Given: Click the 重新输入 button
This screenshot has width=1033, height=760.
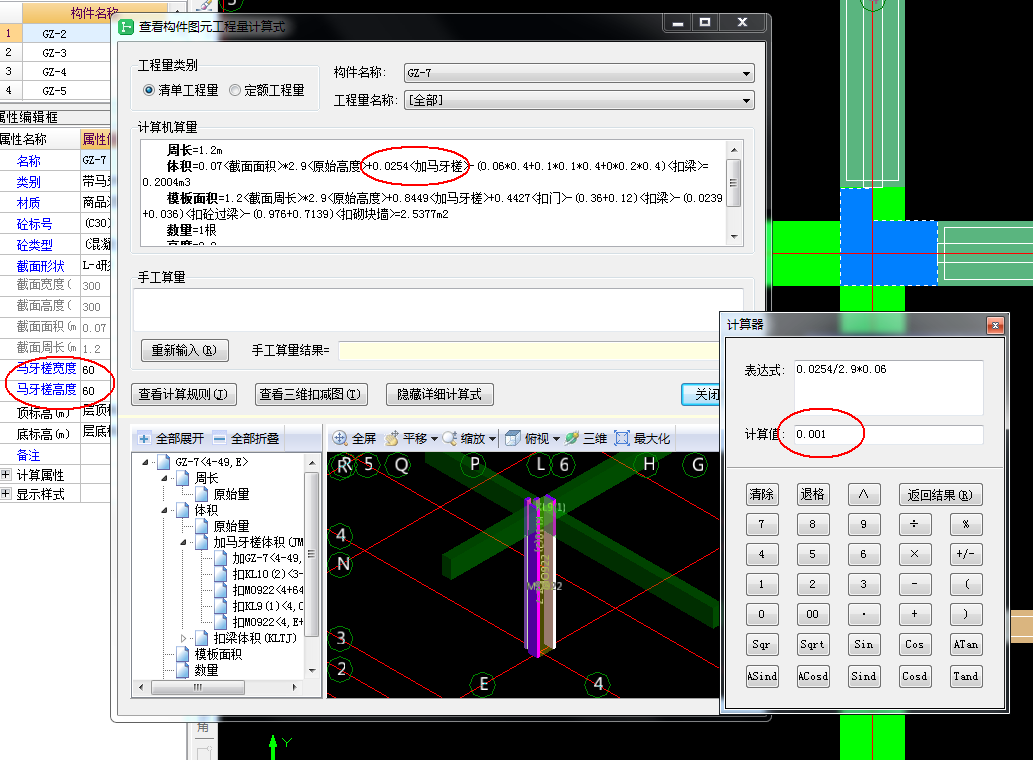Looking at the screenshot, I should coord(184,350).
